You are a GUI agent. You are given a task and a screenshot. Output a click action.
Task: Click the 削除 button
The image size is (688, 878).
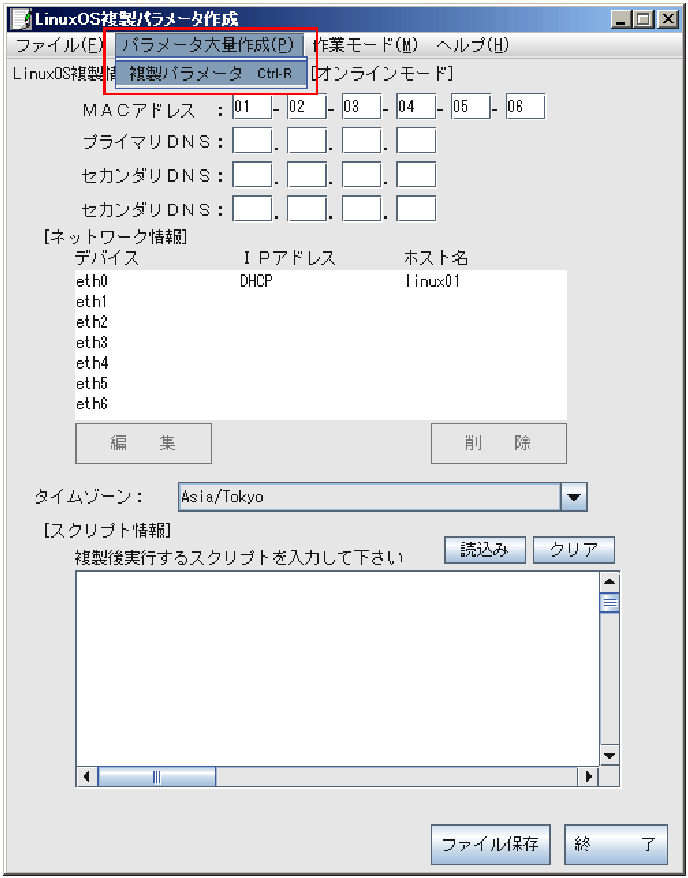[x=499, y=443]
